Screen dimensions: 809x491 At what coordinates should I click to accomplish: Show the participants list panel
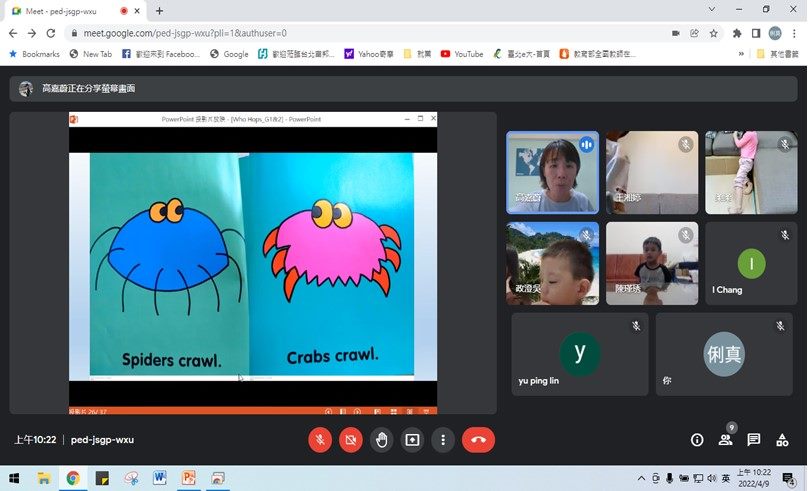tap(725, 440)
